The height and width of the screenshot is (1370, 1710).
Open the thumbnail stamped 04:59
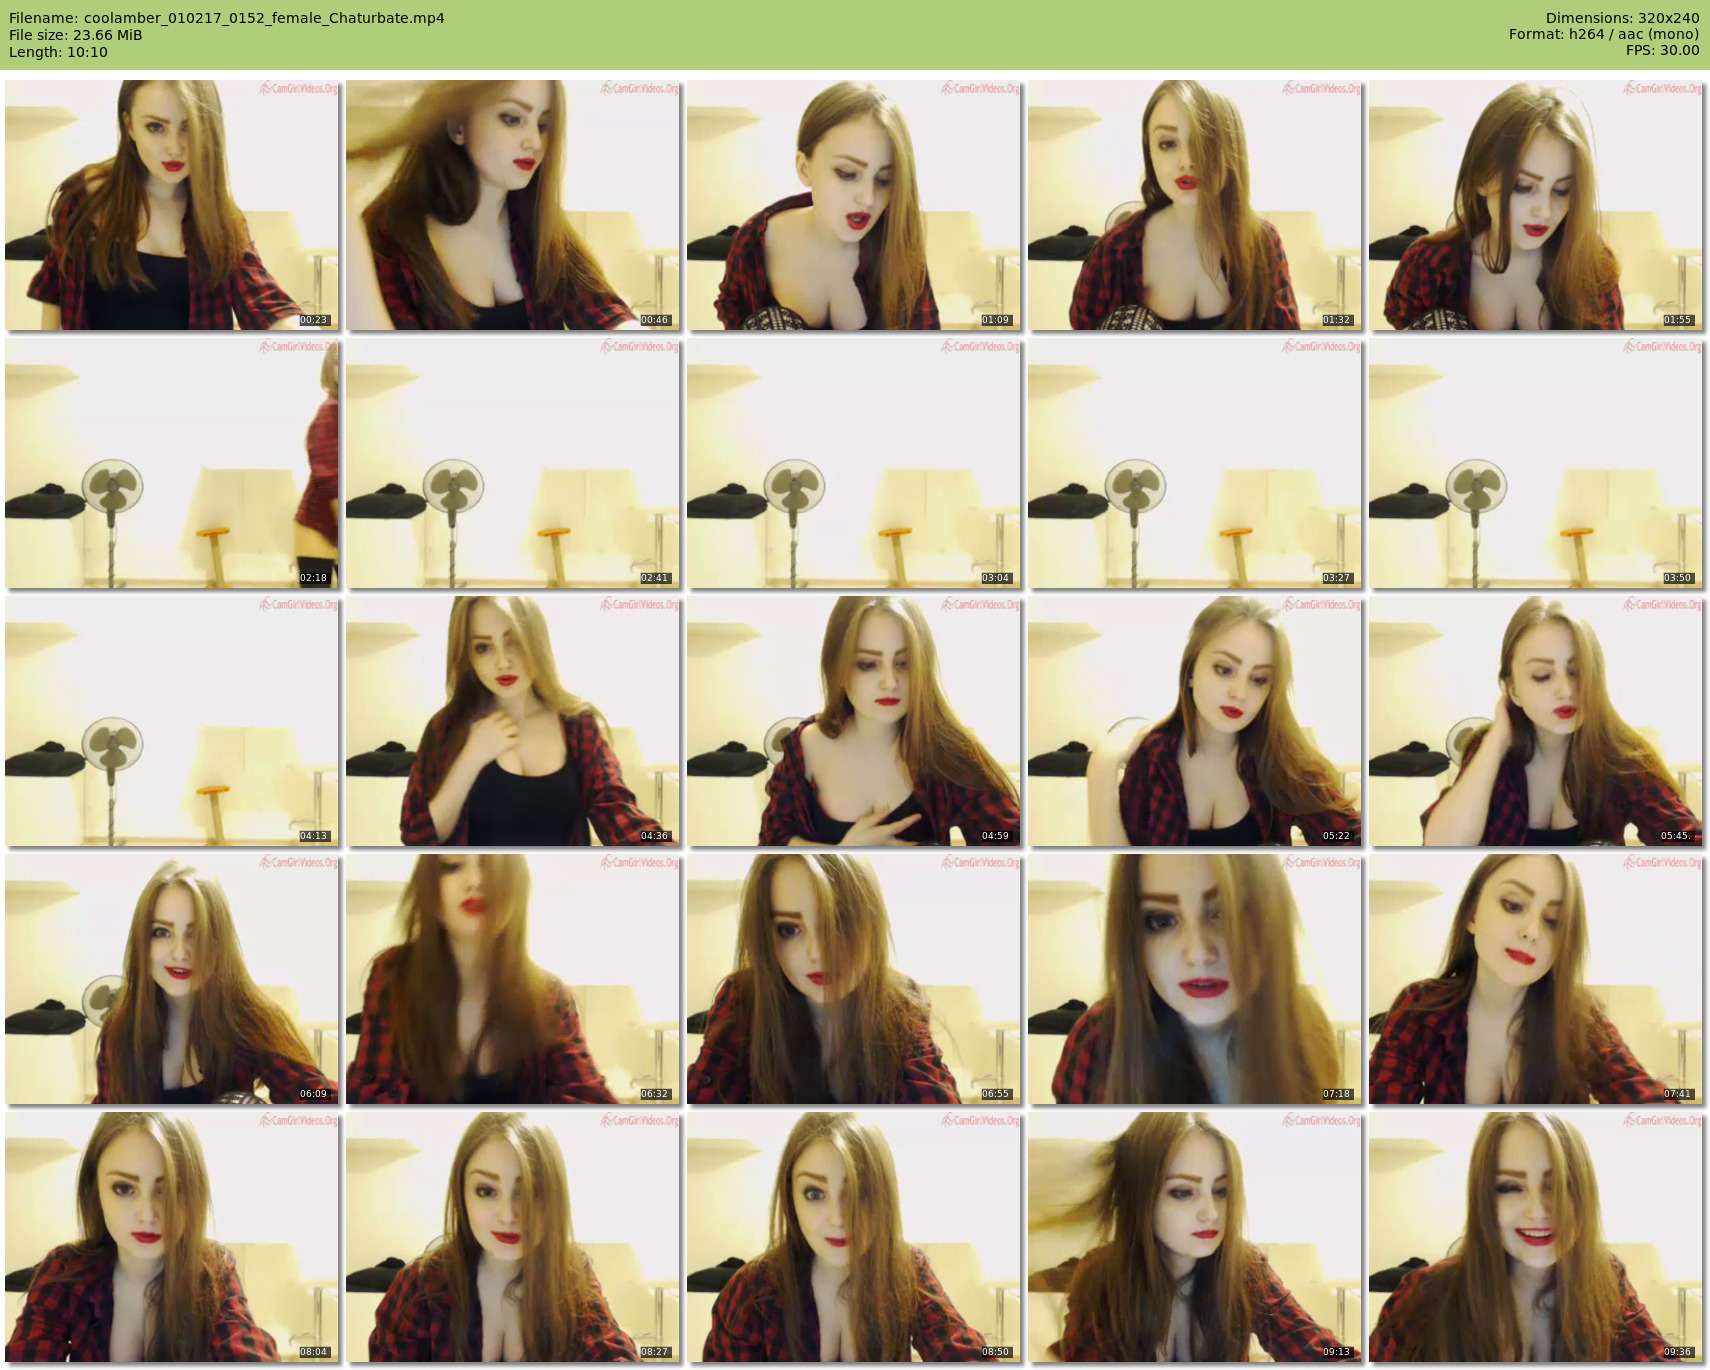(854, 721)
